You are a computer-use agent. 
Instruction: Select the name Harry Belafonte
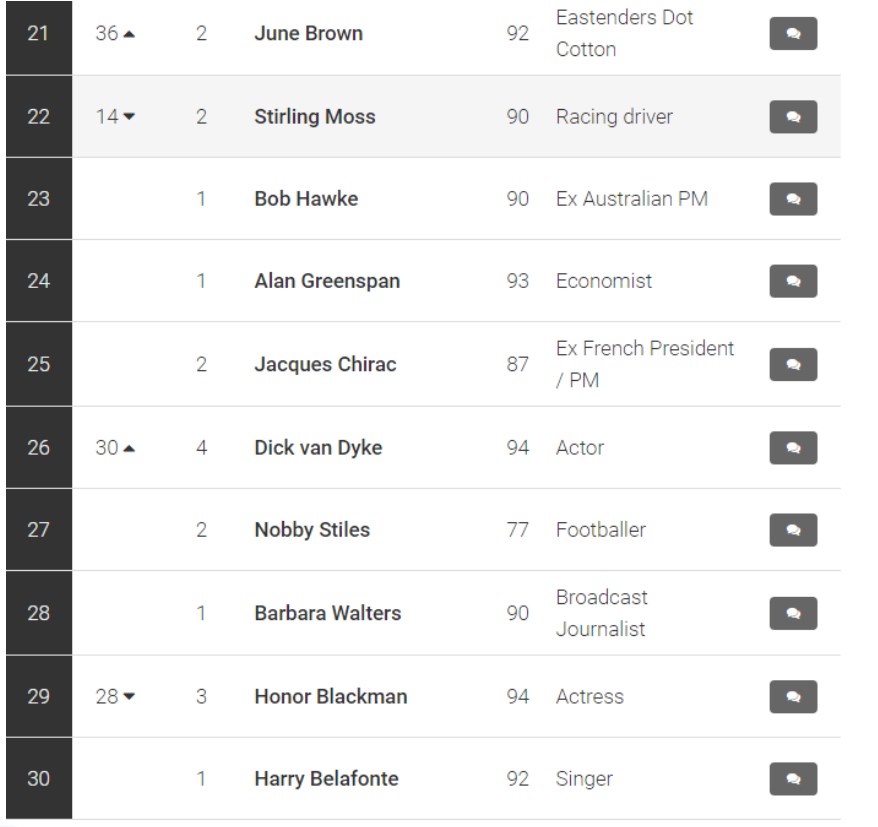pos(326,778)
